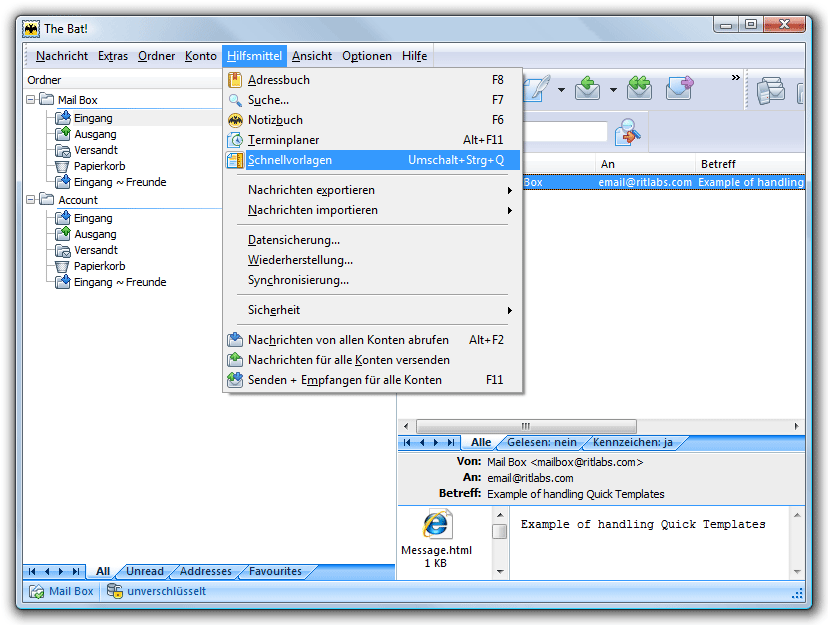Viewport: 828px width, 625px height.
Task: Click the Schnellvorlagen template icon
Action: coord(235,160)
